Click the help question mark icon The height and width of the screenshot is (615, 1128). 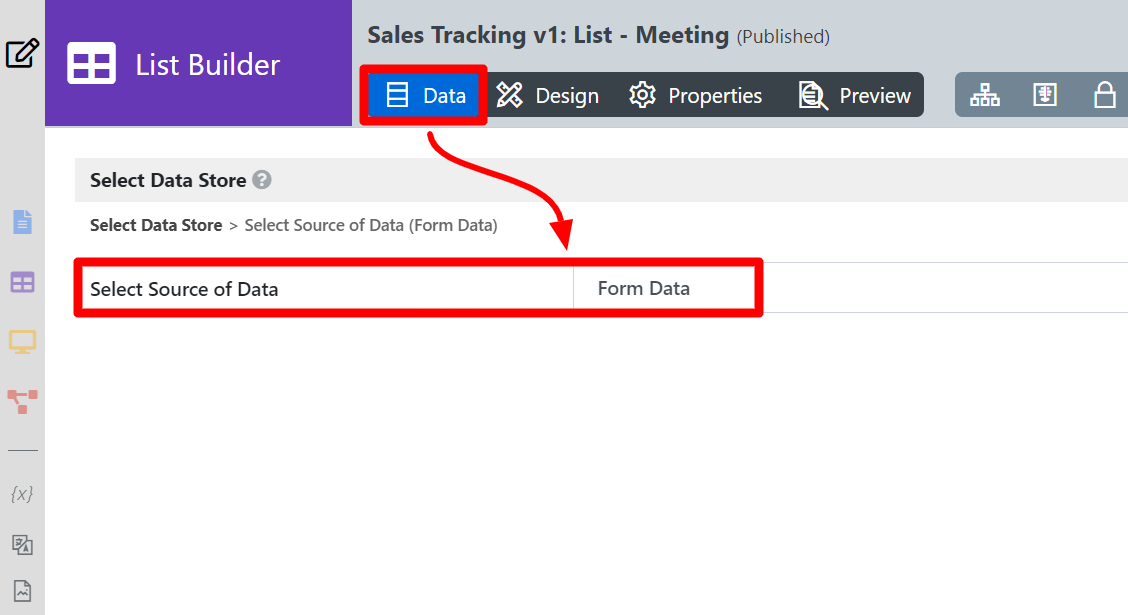coord(262,180)
